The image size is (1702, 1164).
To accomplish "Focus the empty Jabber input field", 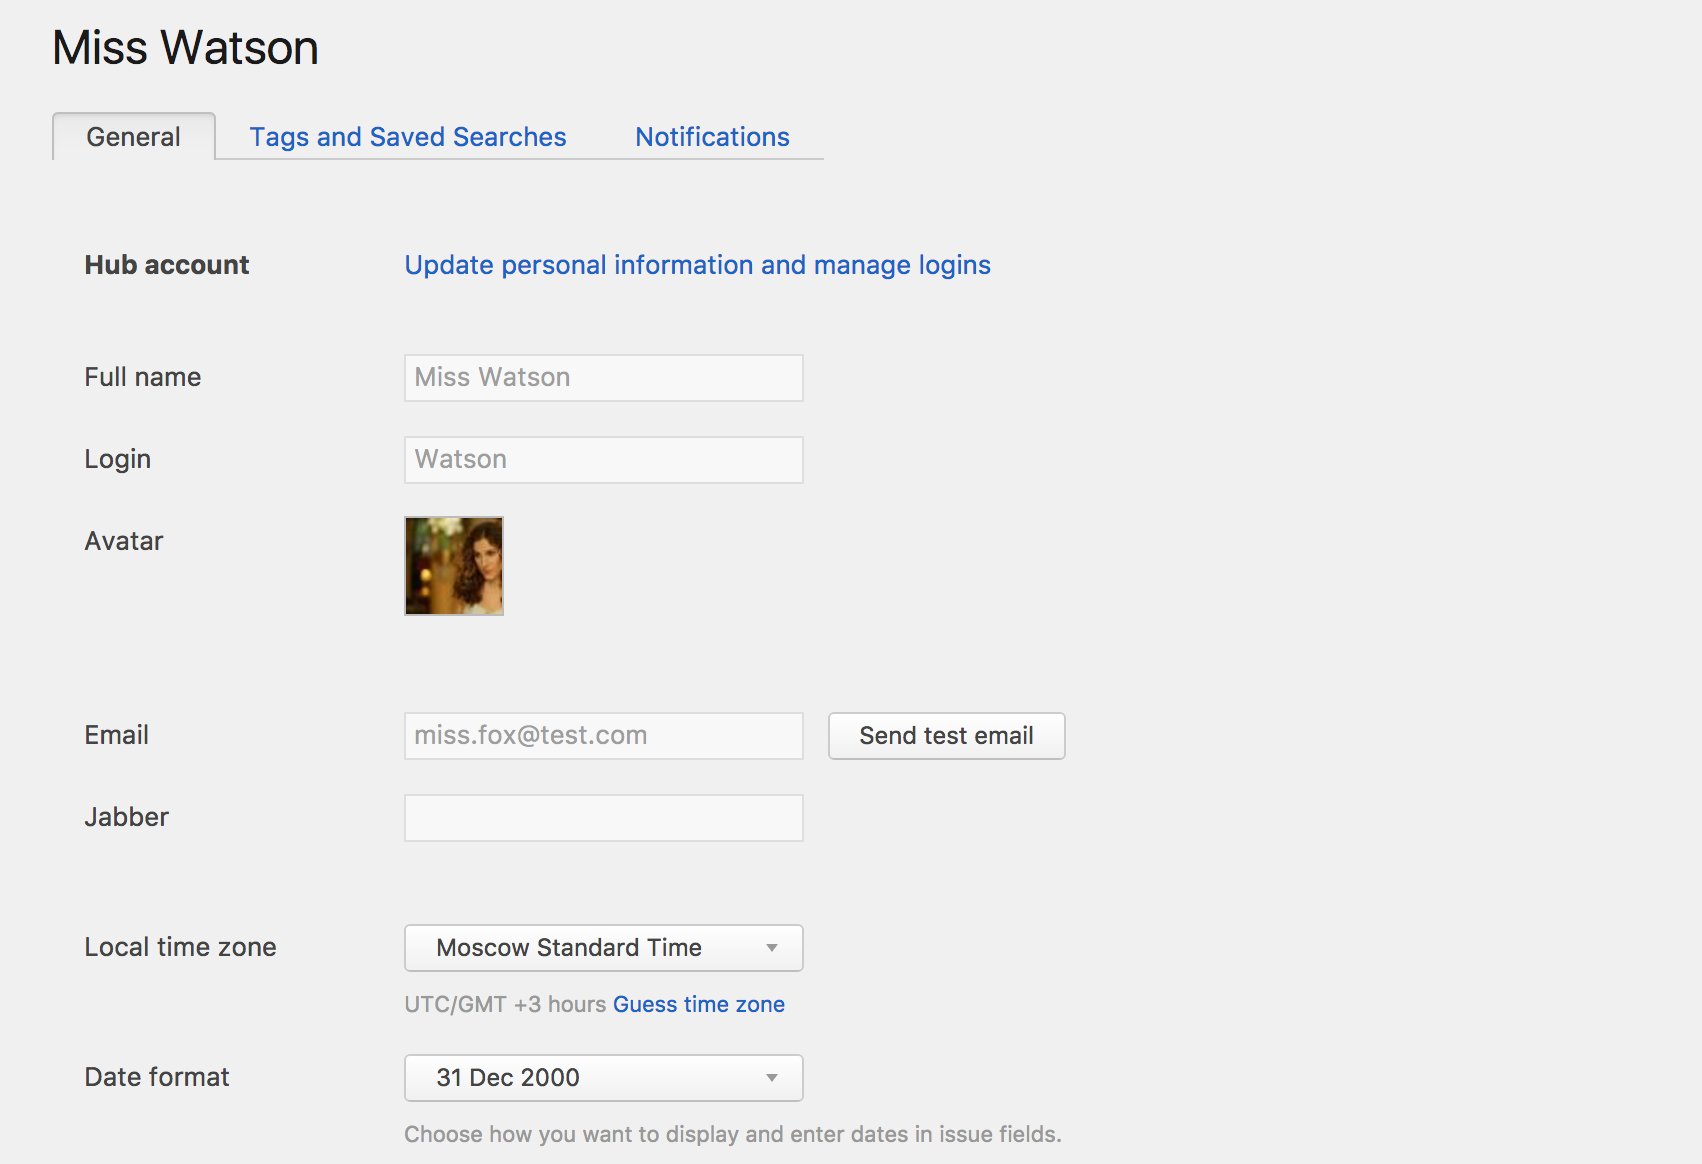I will 604,818.
